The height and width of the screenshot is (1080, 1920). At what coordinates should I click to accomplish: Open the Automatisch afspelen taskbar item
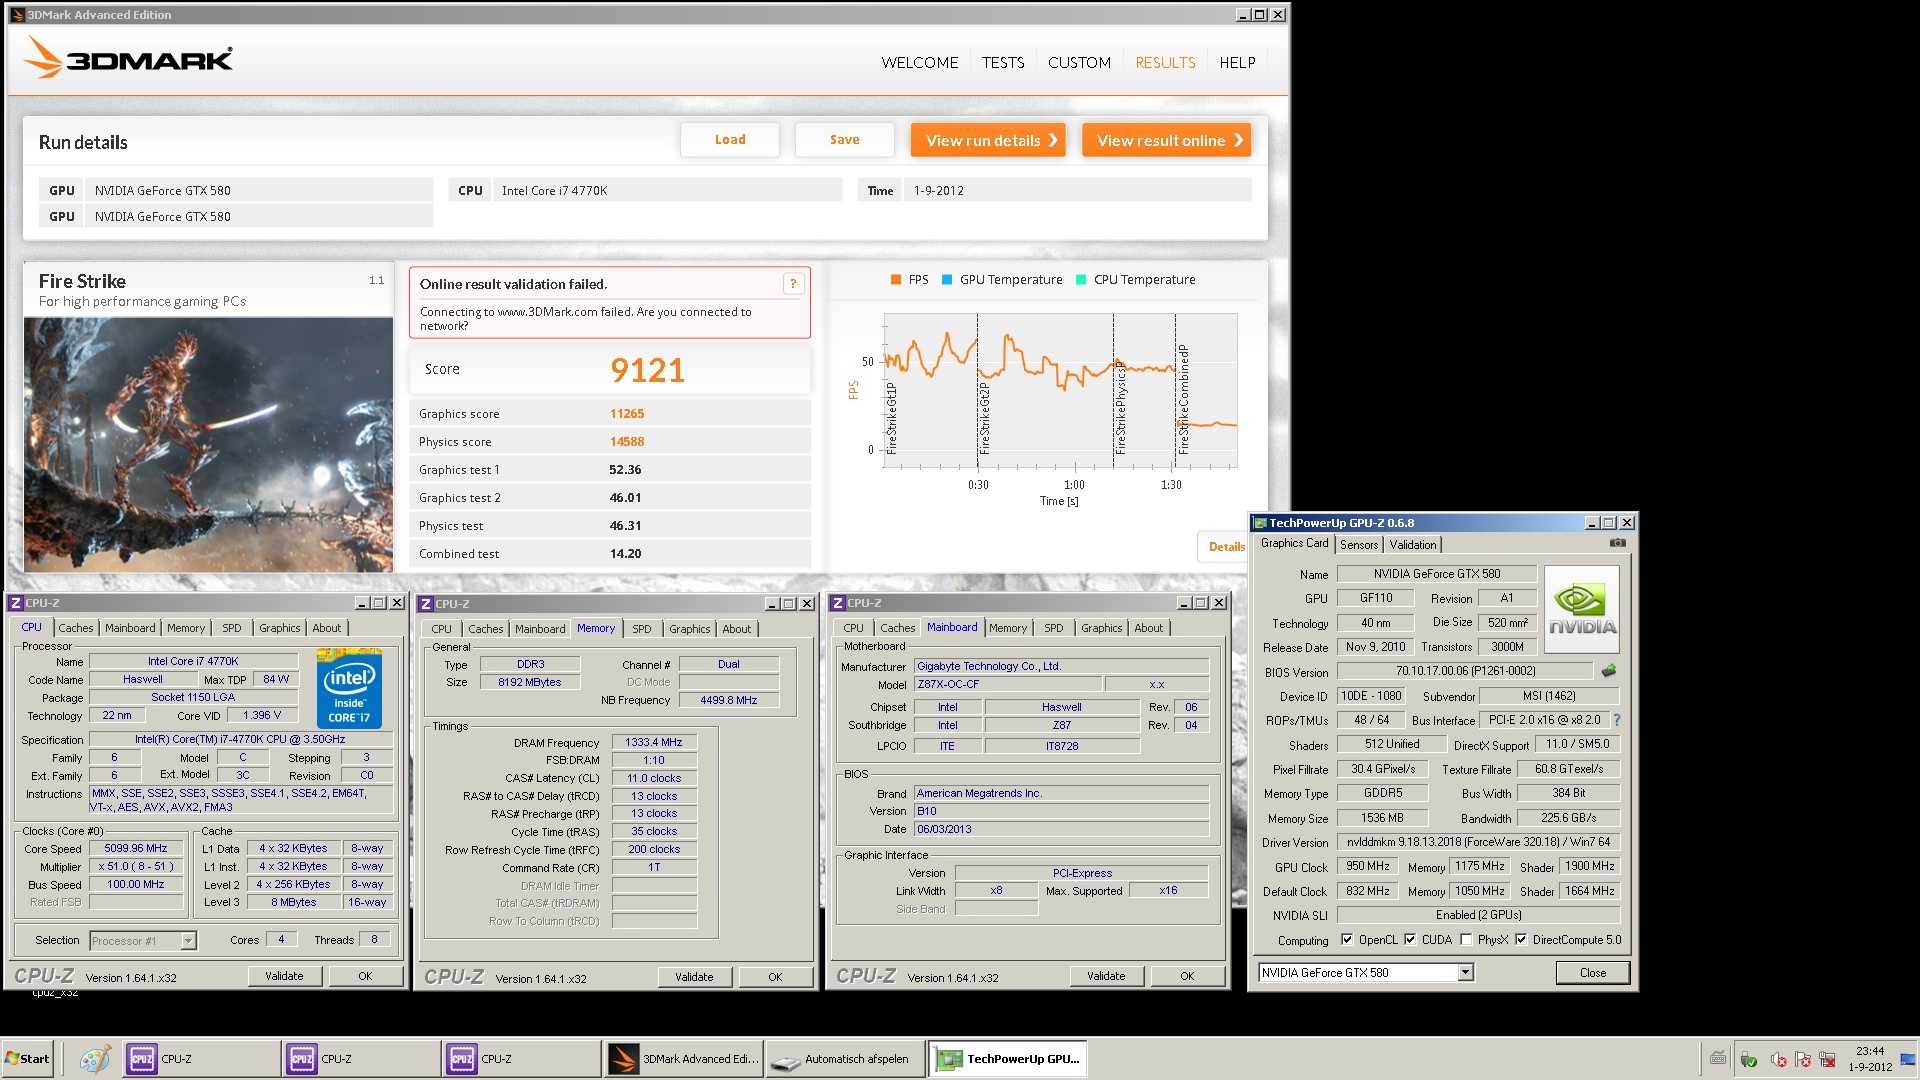(844, 1059)
